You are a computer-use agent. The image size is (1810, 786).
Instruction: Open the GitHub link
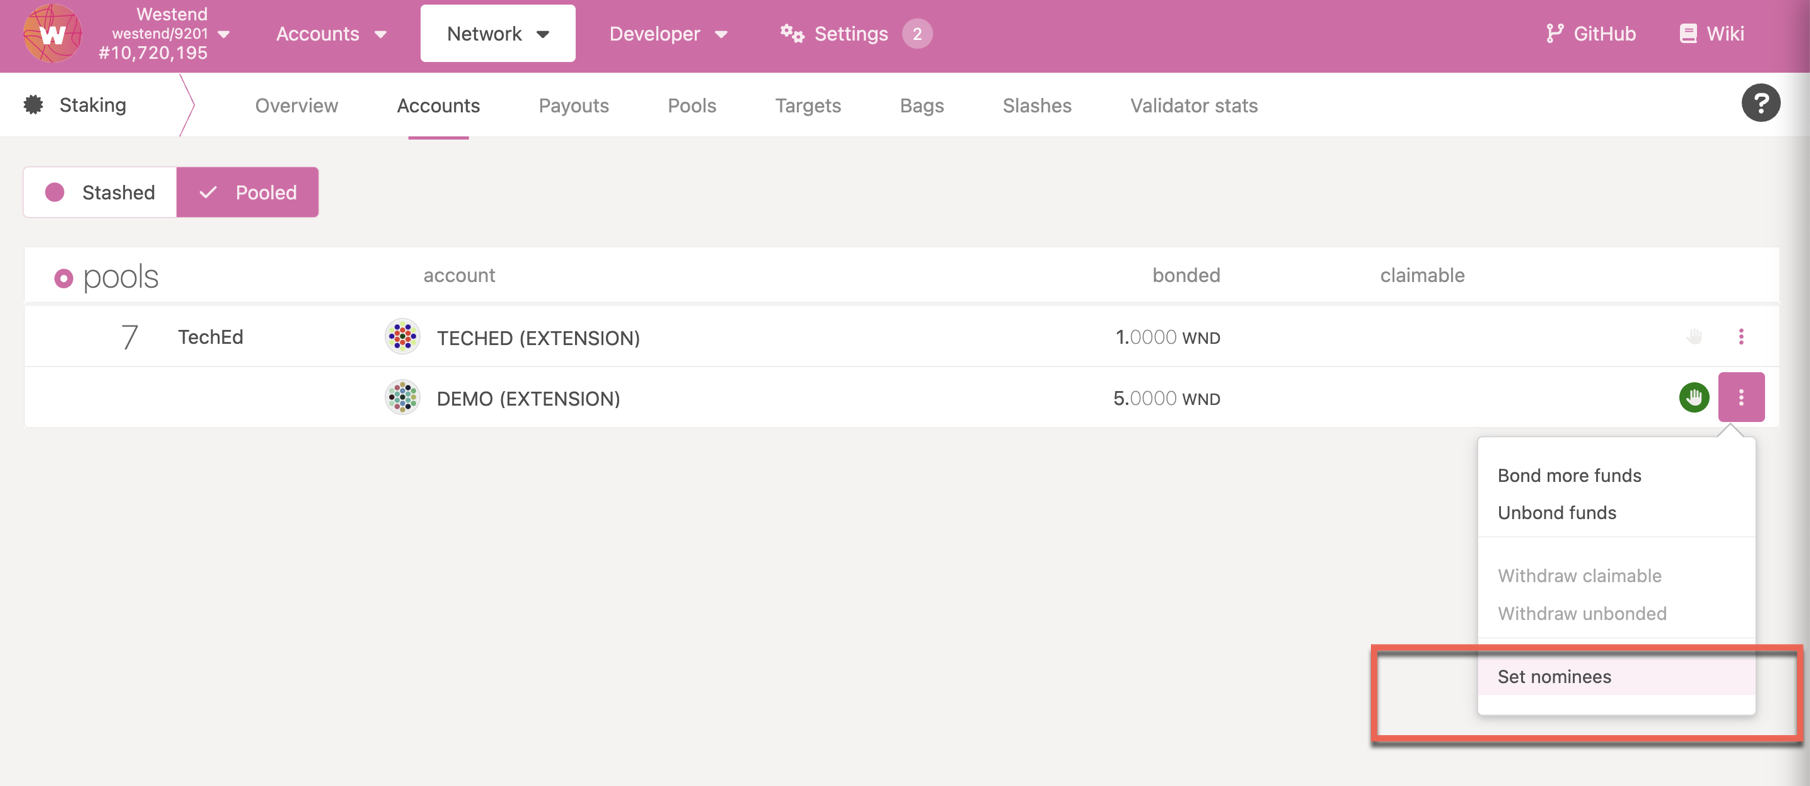[x=1591, y=34]
